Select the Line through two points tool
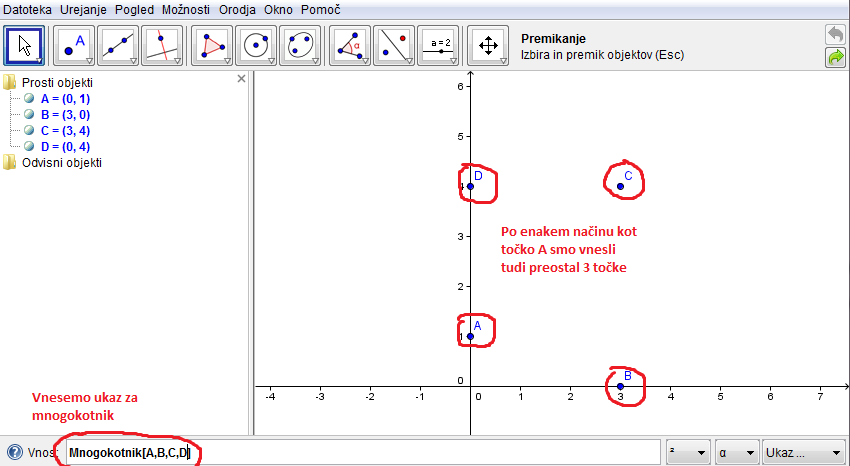 118,46
